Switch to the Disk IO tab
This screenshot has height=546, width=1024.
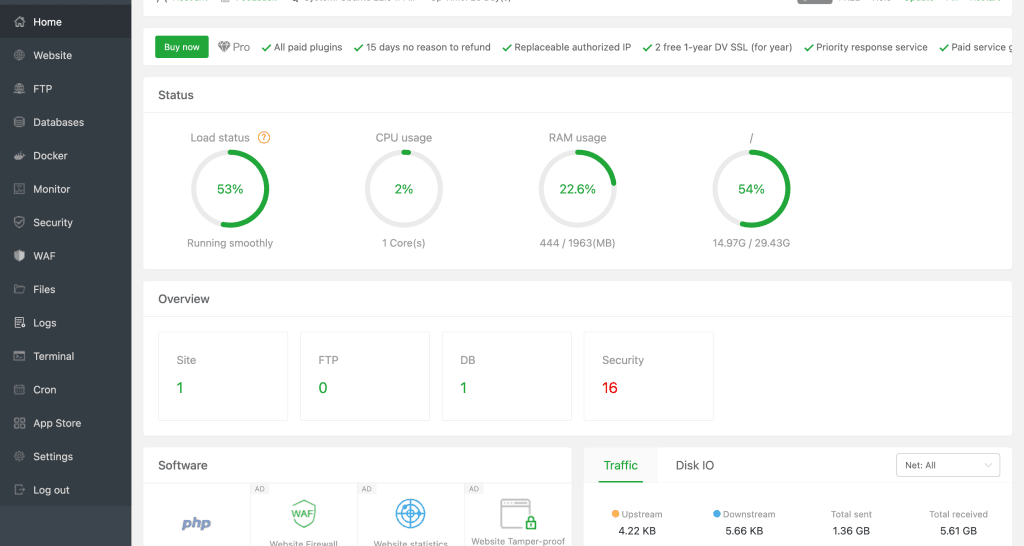pos(695,465)
